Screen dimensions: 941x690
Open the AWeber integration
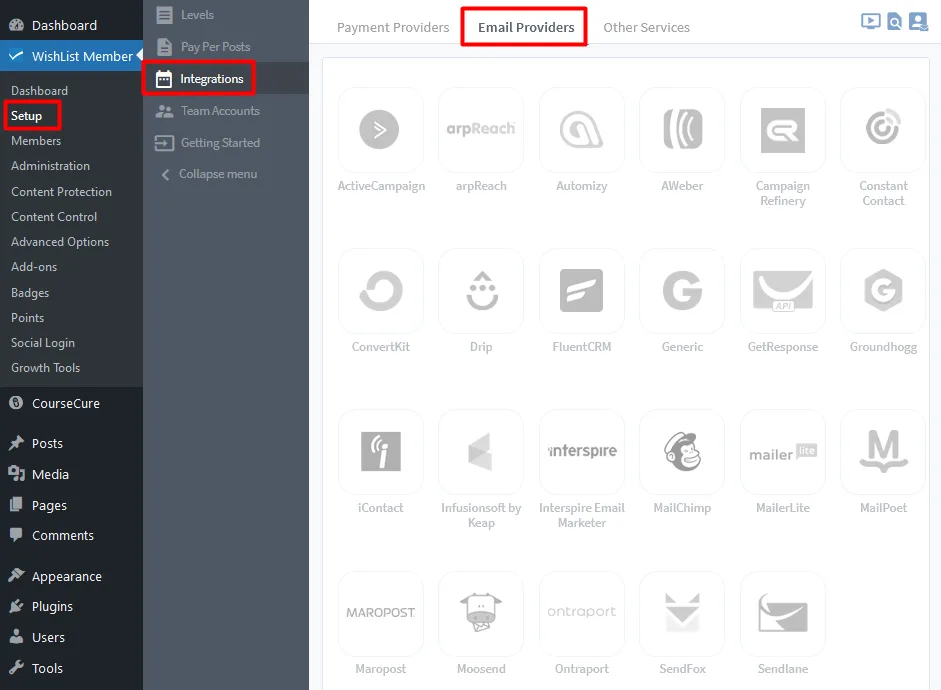coord(682,130)
